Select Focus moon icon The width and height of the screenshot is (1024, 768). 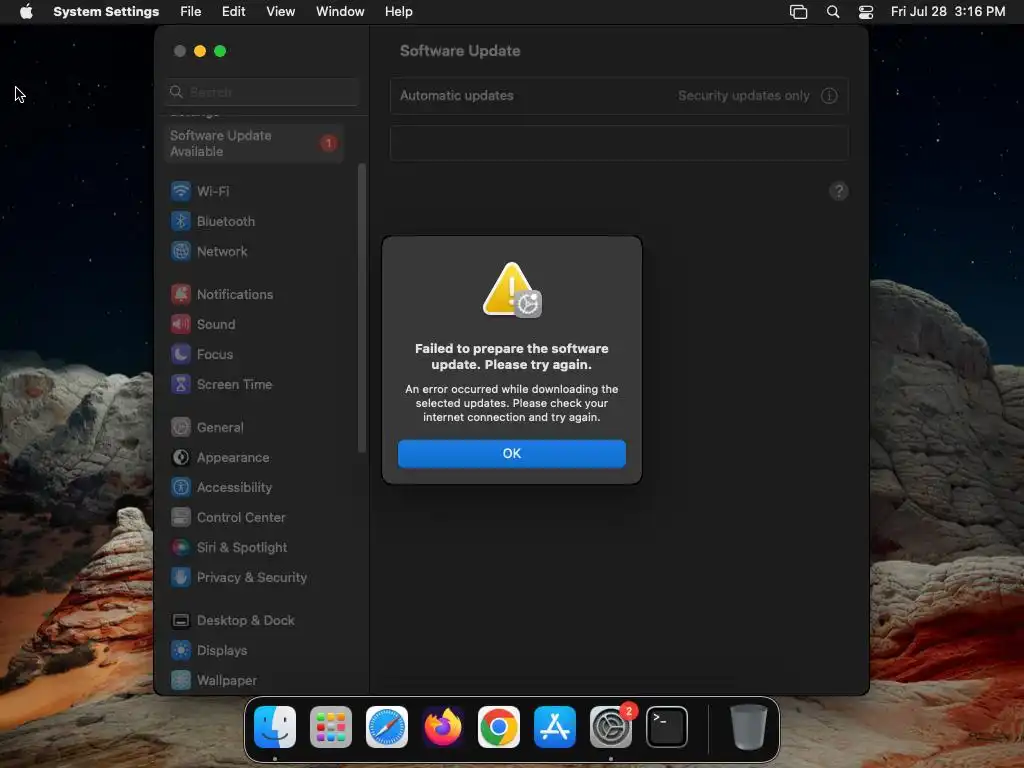click(181, 355)
